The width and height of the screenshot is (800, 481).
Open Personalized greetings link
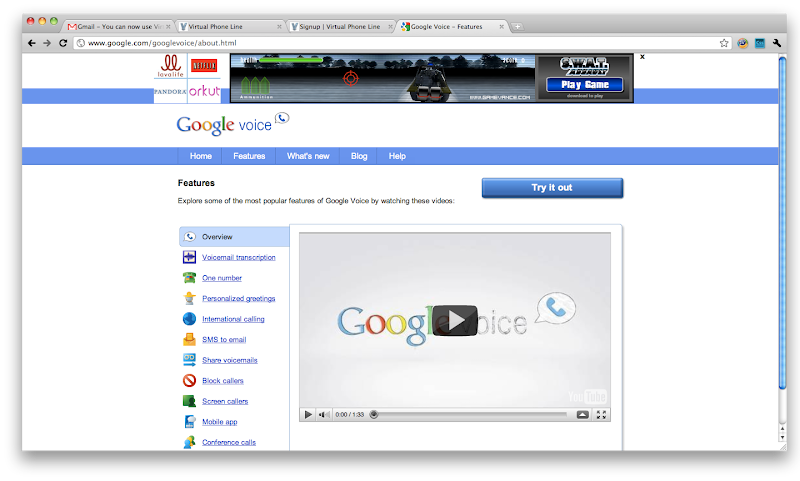(238, 298)
